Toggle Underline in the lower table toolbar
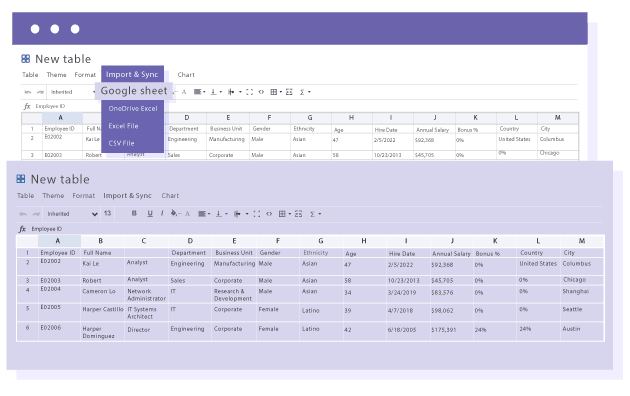 (150, 213)
